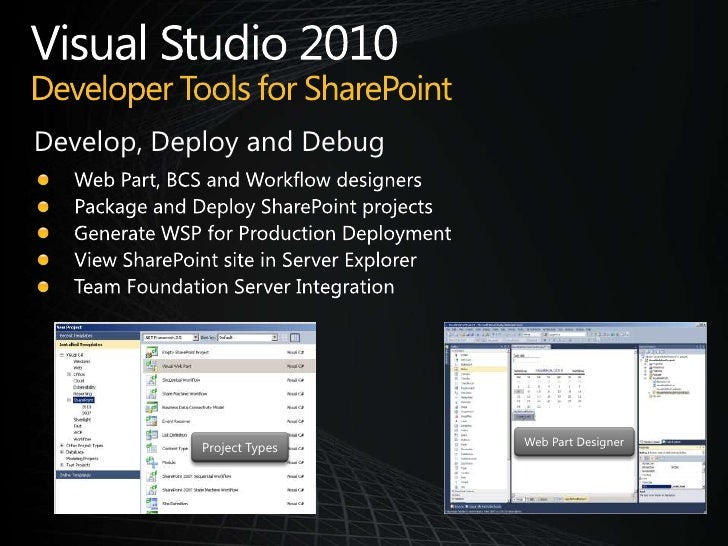Image resolution: width=728 pixels, height=546 pixels.
Task: Click the 'Generate WSP for Production Deployment' bullet
Action: point(263,233)
